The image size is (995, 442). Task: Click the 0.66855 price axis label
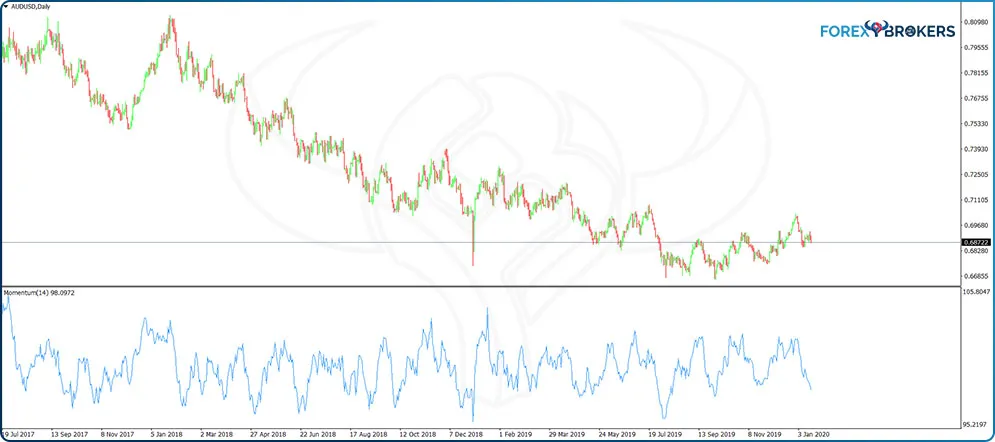coord(976,276)
